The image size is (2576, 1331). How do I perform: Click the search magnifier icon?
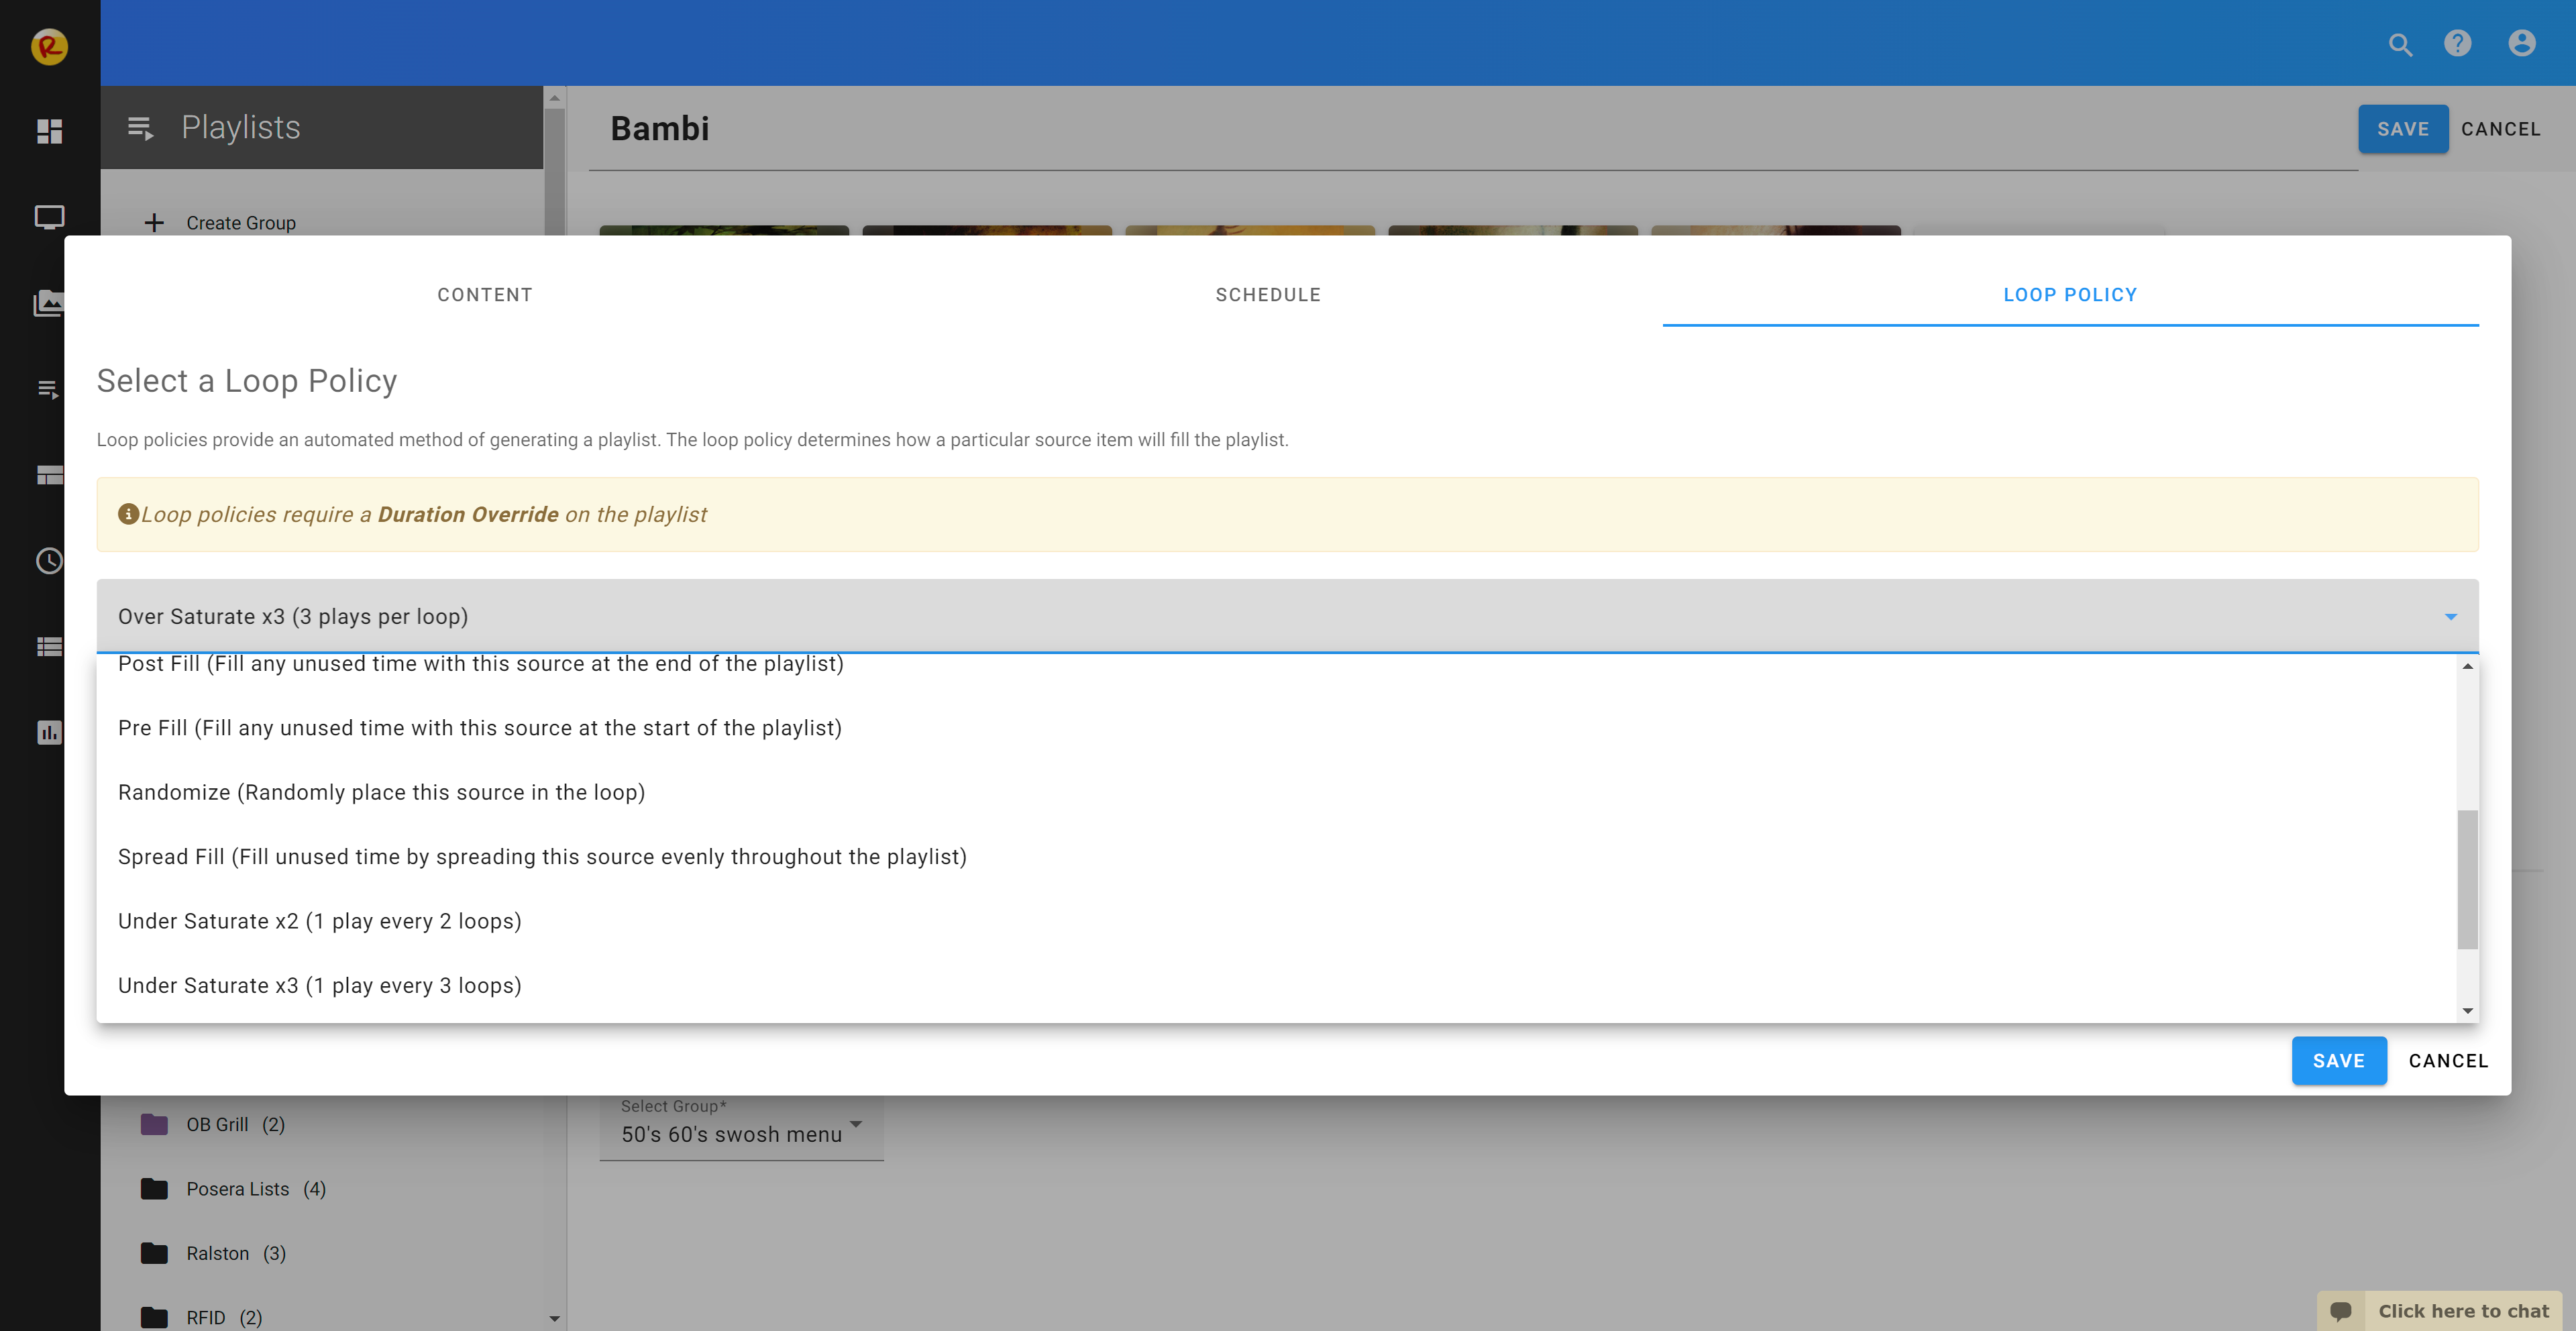pos(2400,45)
